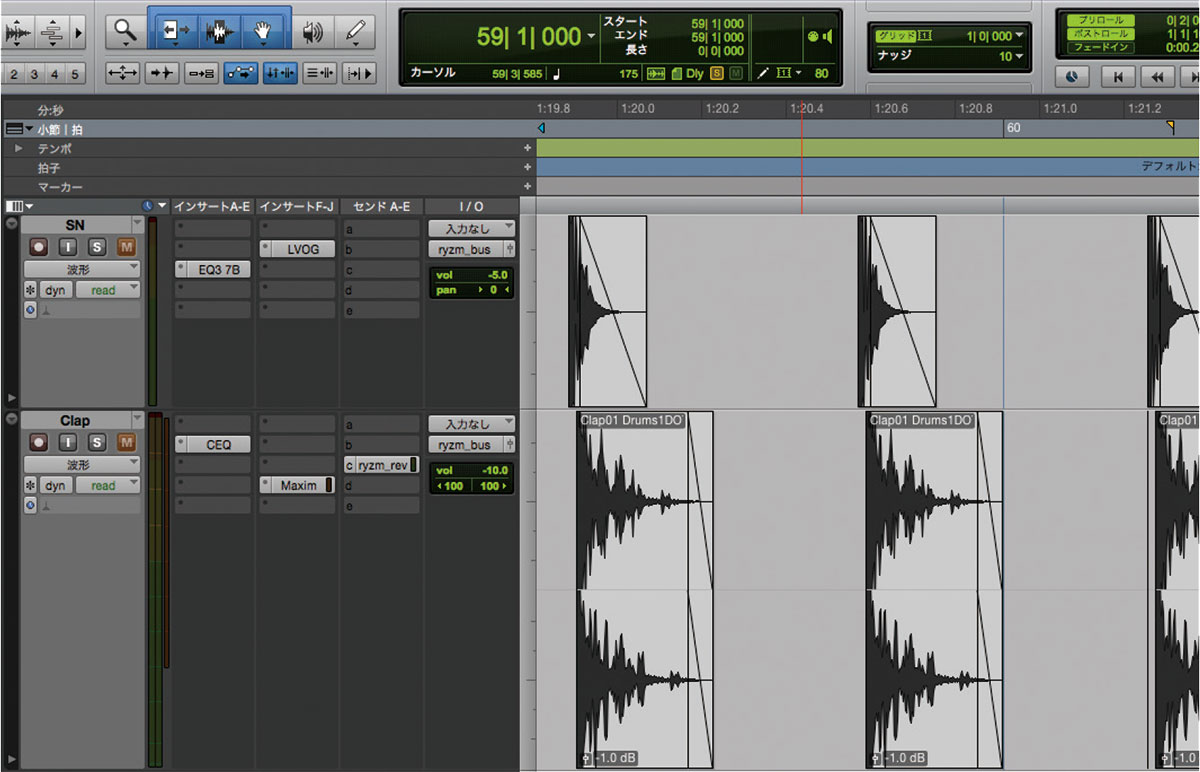Recall zoom preset 2
1200x772 pixels.
[x=14, y=74]
